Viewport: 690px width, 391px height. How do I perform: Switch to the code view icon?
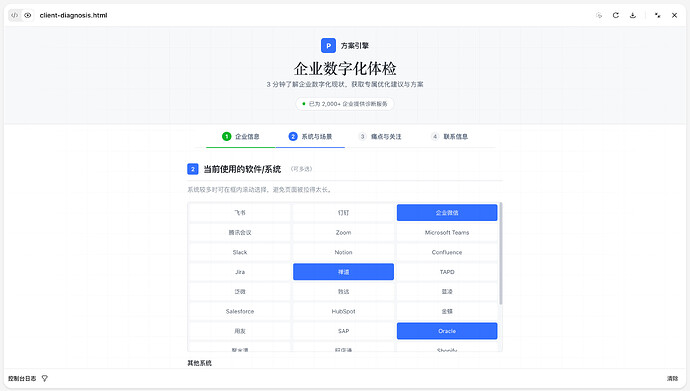pyautogui.click(x=15, y=15)
